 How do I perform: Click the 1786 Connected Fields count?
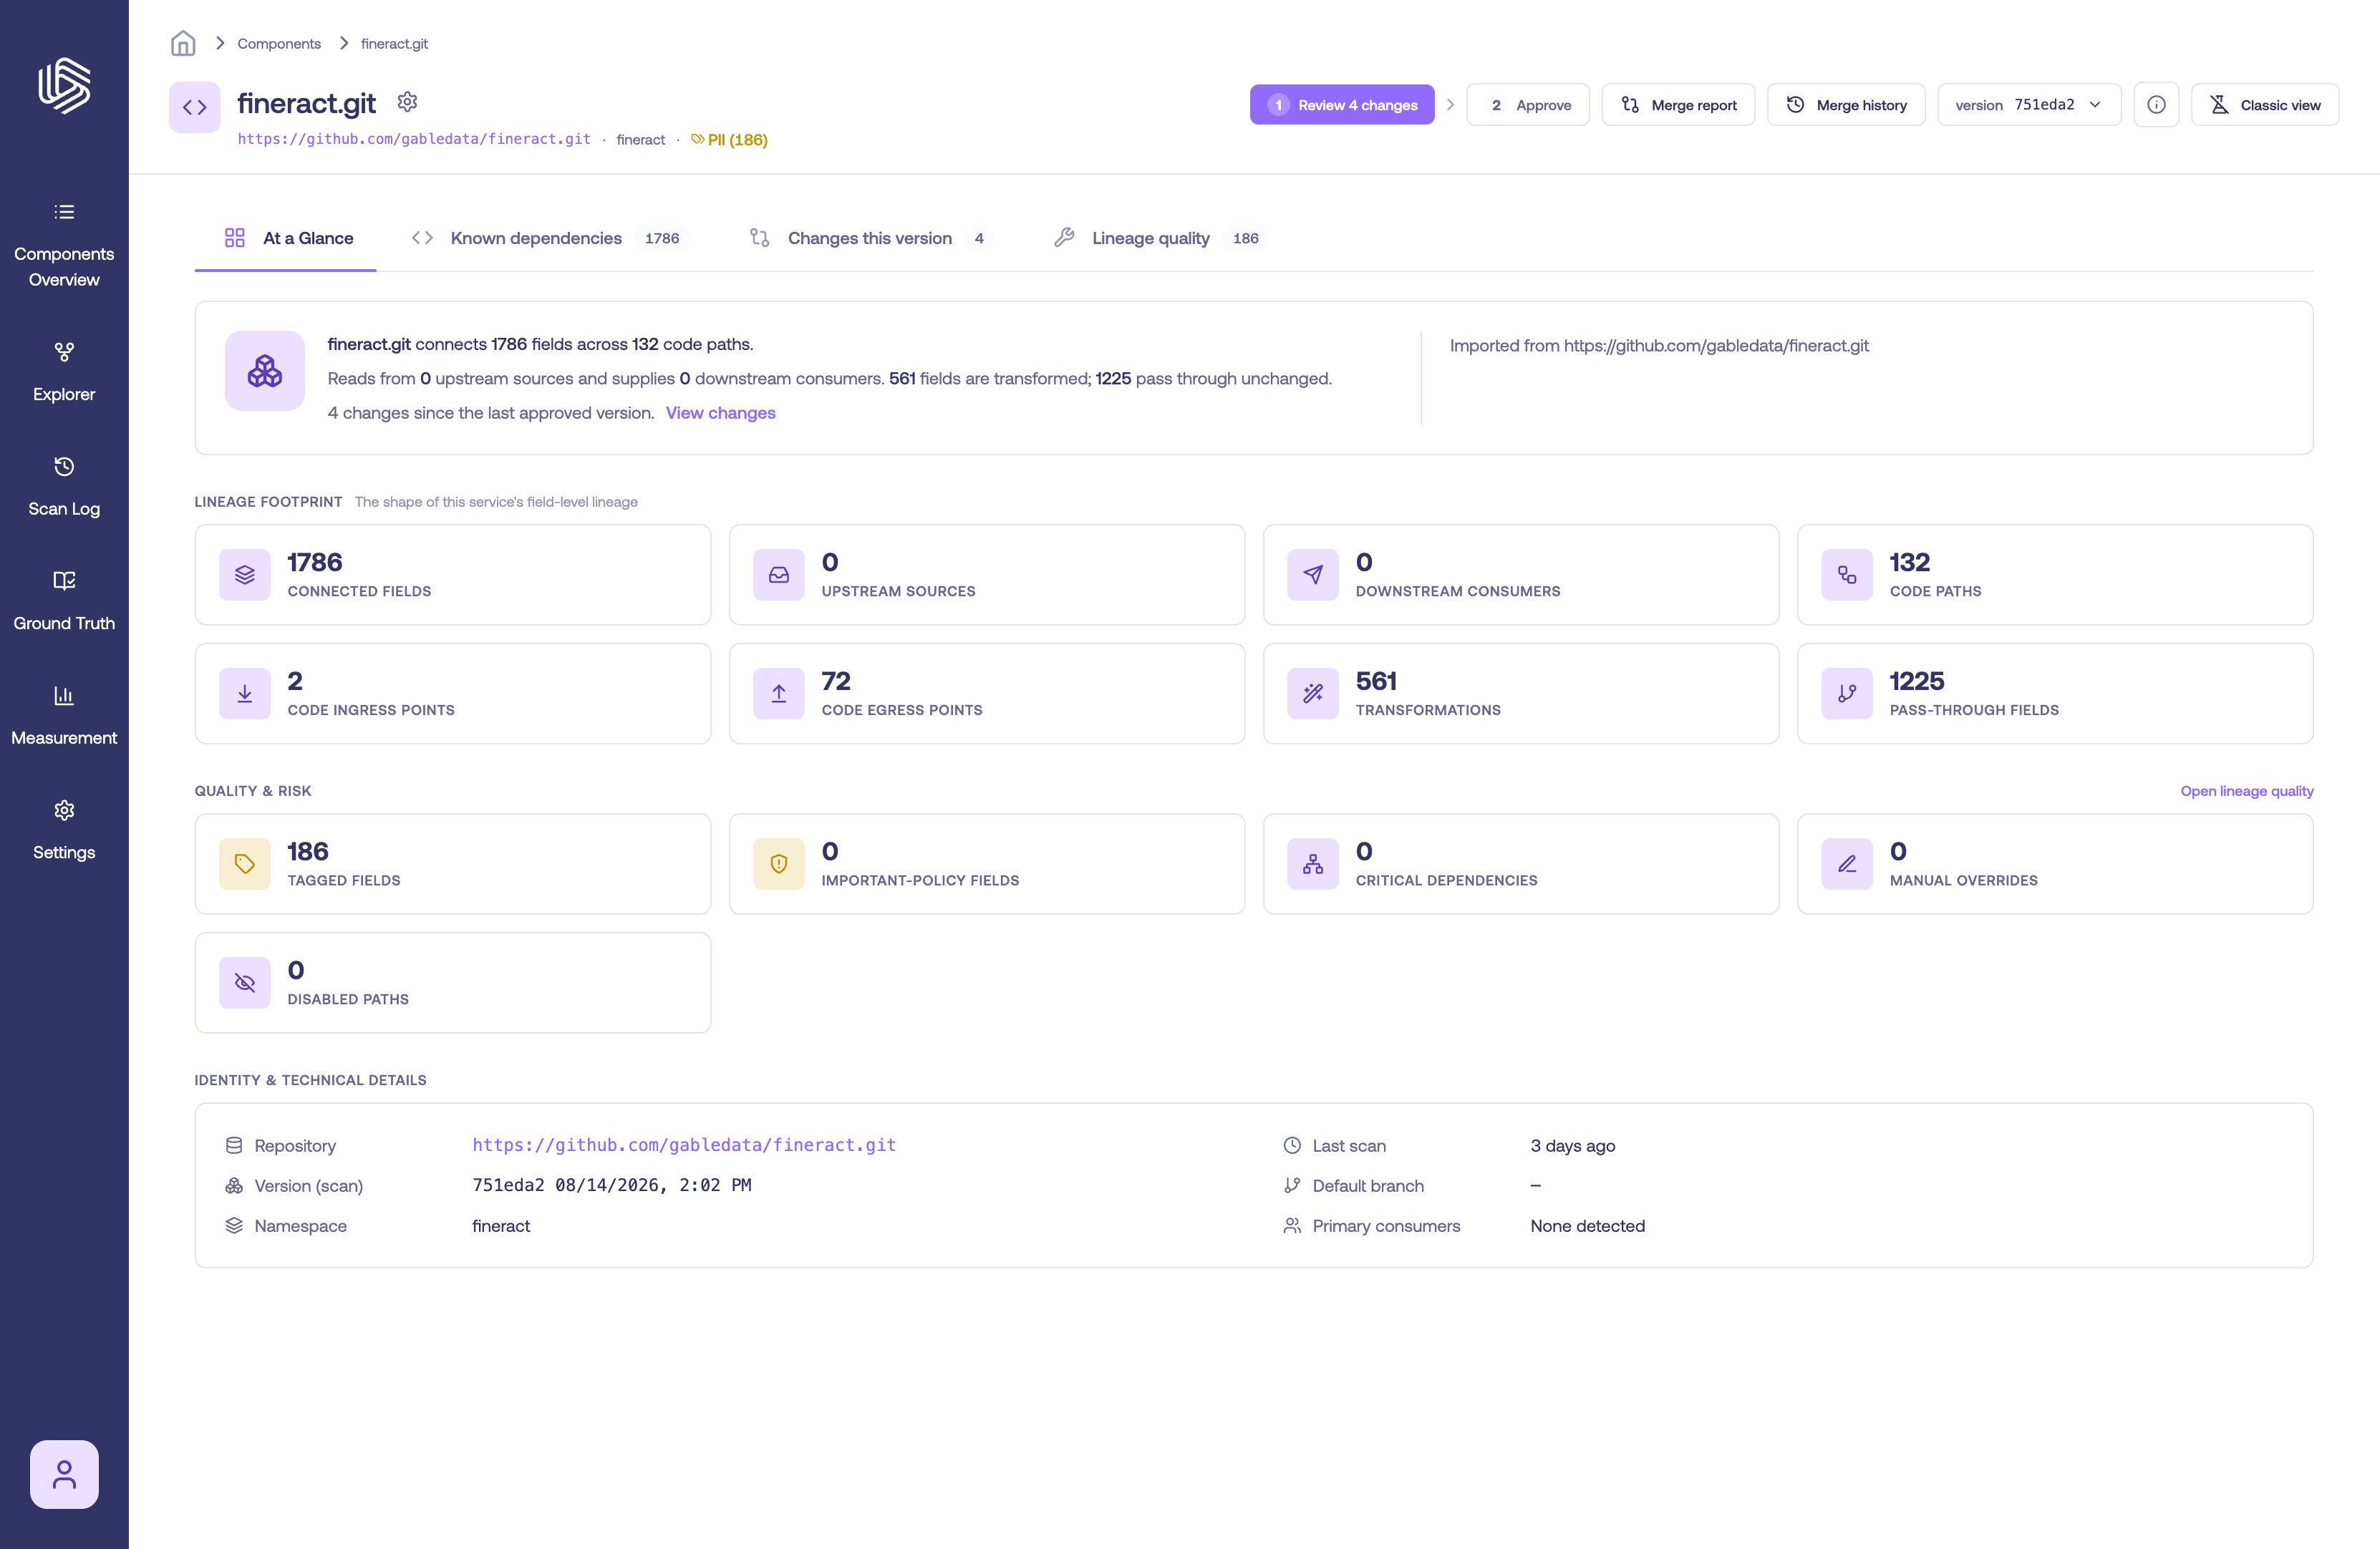click(314, 562)
